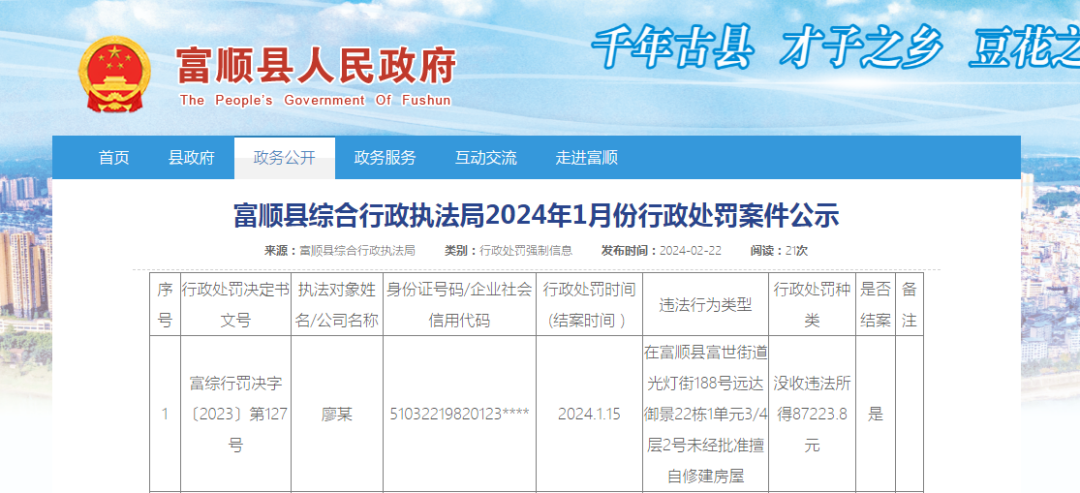Open the 走进富顺 navigation item
Image resolution: width=1080 pixels, height=493 pixels.
tap(587, 158)
